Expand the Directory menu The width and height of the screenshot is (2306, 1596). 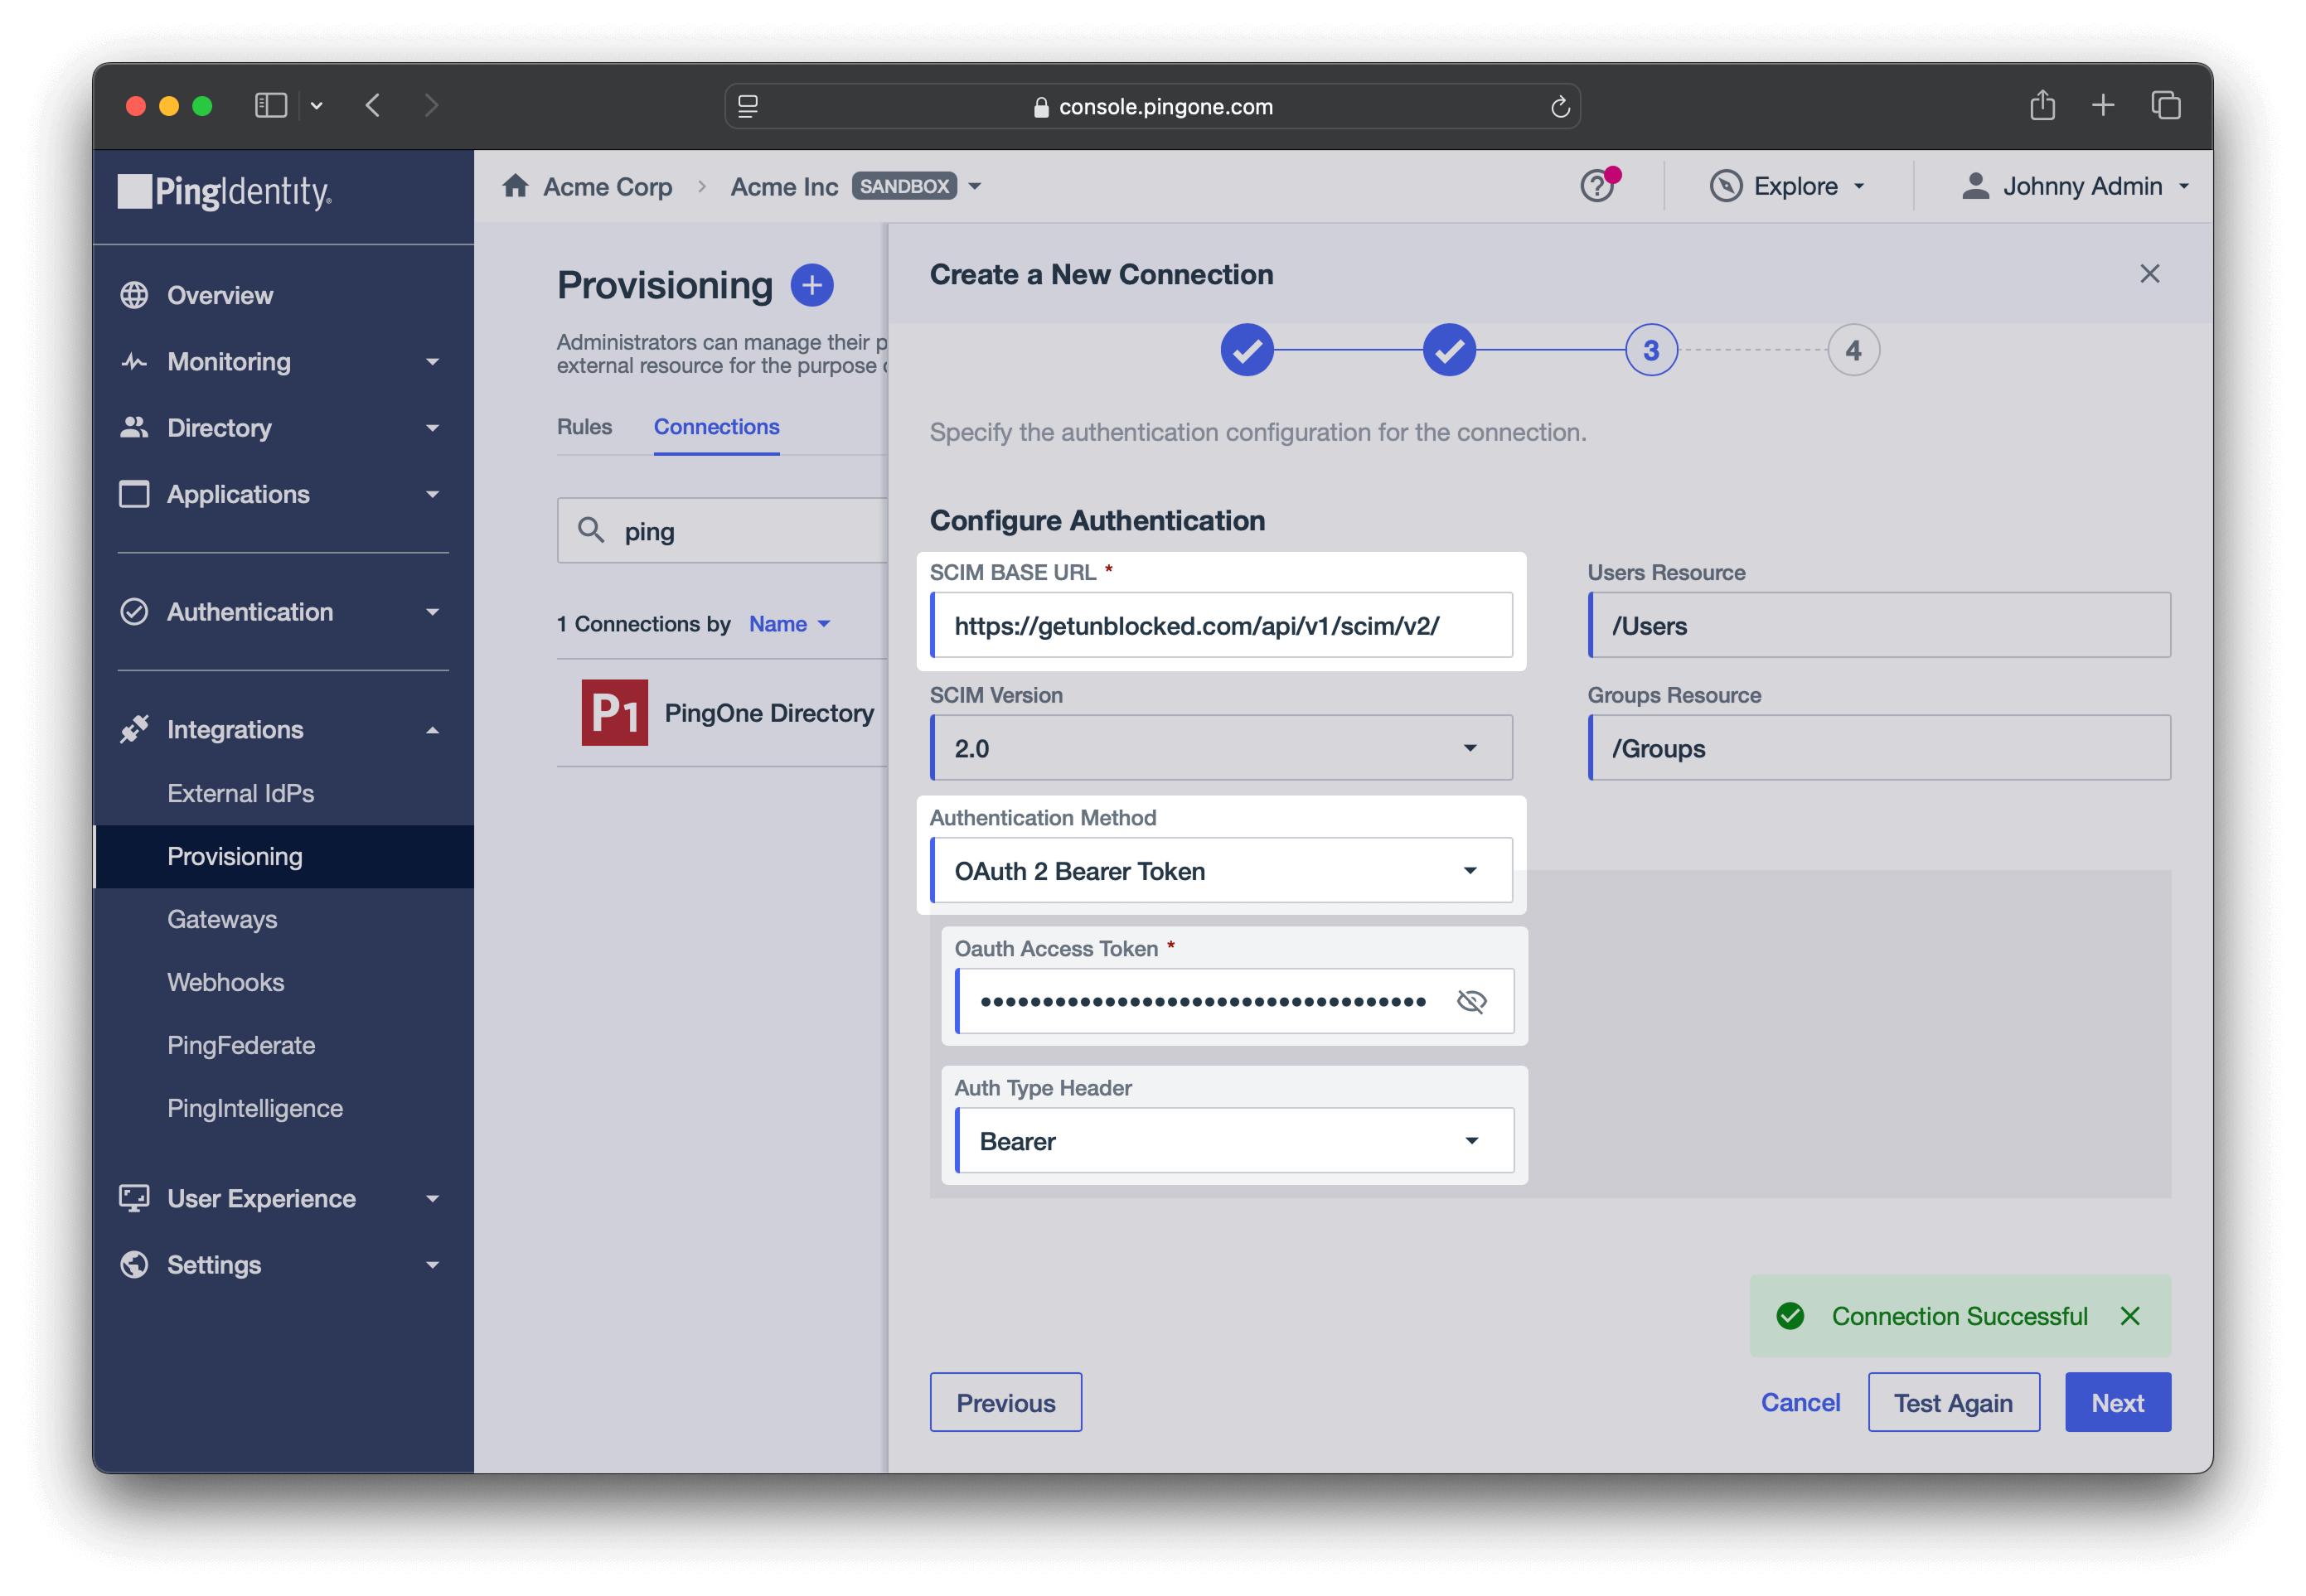[432, 428]
